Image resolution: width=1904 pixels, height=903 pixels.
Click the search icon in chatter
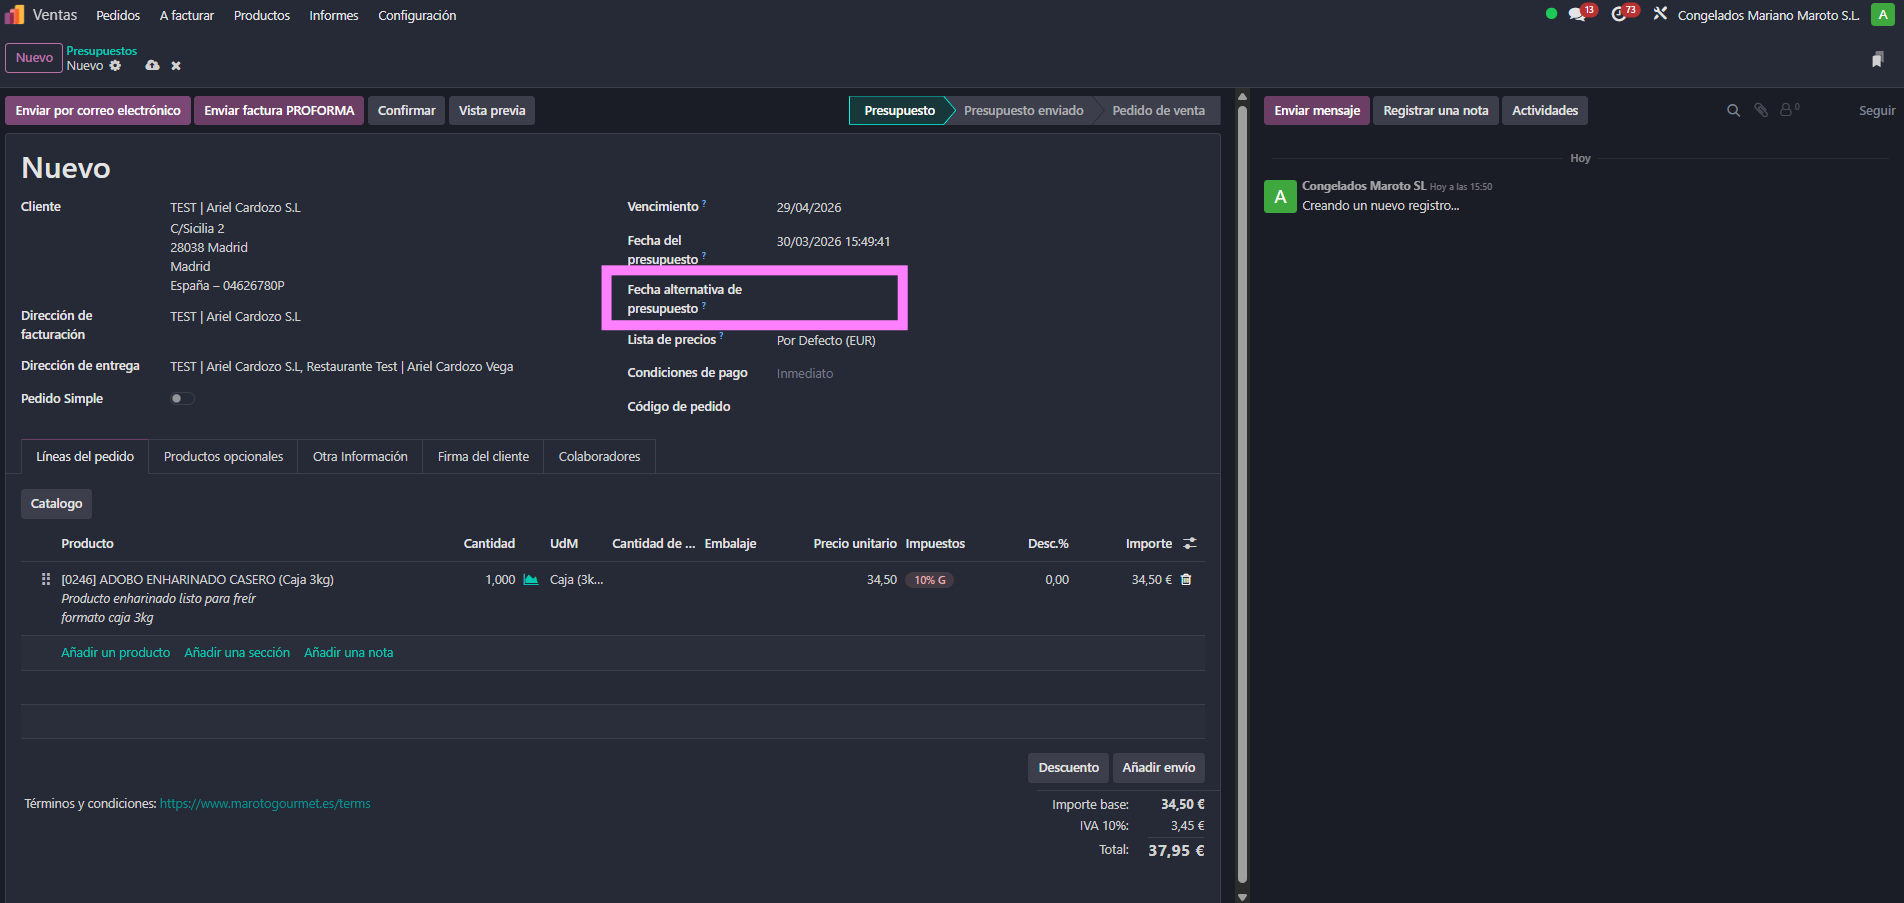(x=1733, y=111)
